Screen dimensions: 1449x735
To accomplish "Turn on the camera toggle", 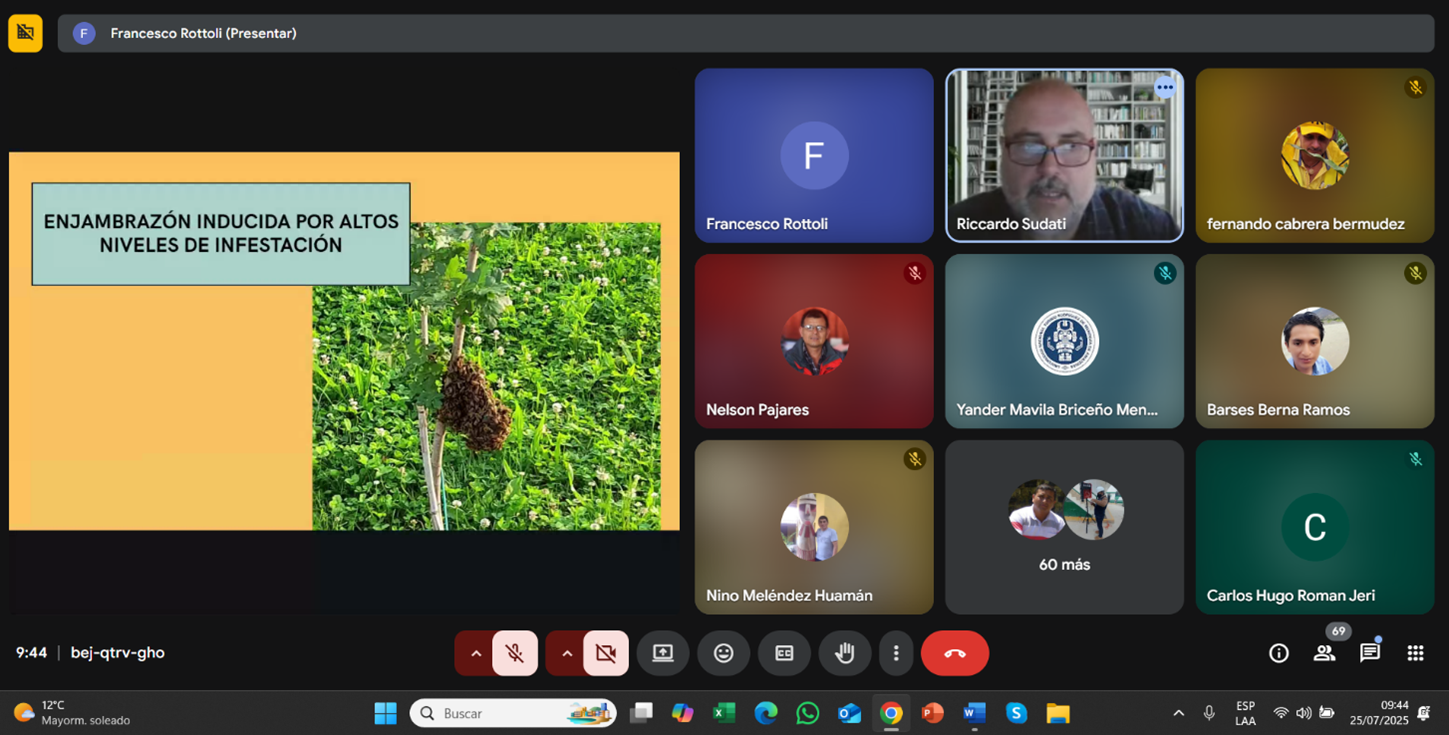I will click(606, 653).
